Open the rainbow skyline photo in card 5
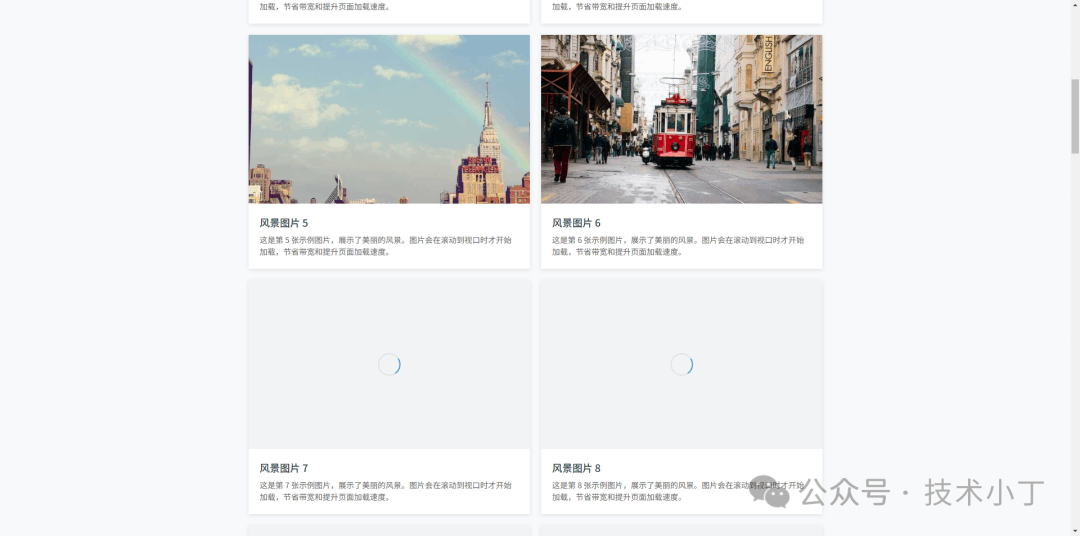1080x536 pixels. pyautogui.click(x=389, y=119)
